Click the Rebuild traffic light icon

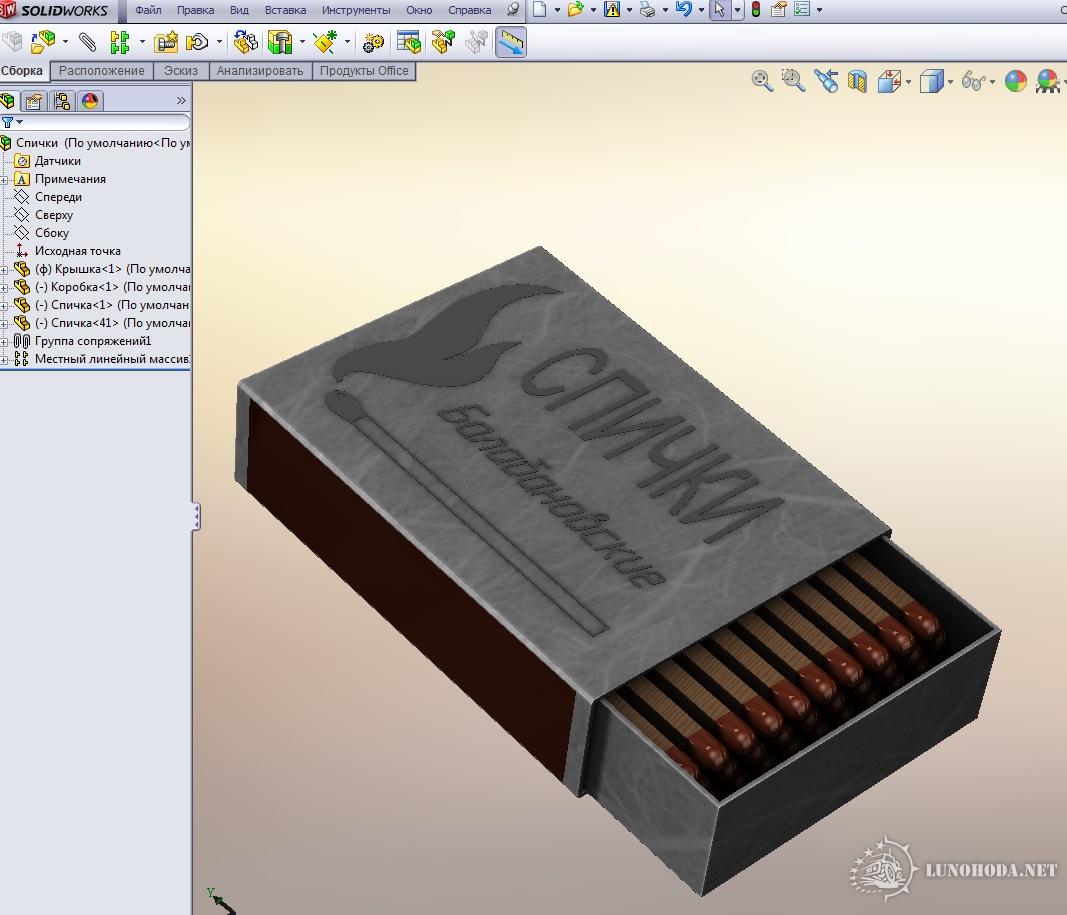click(x=755, y=10)
